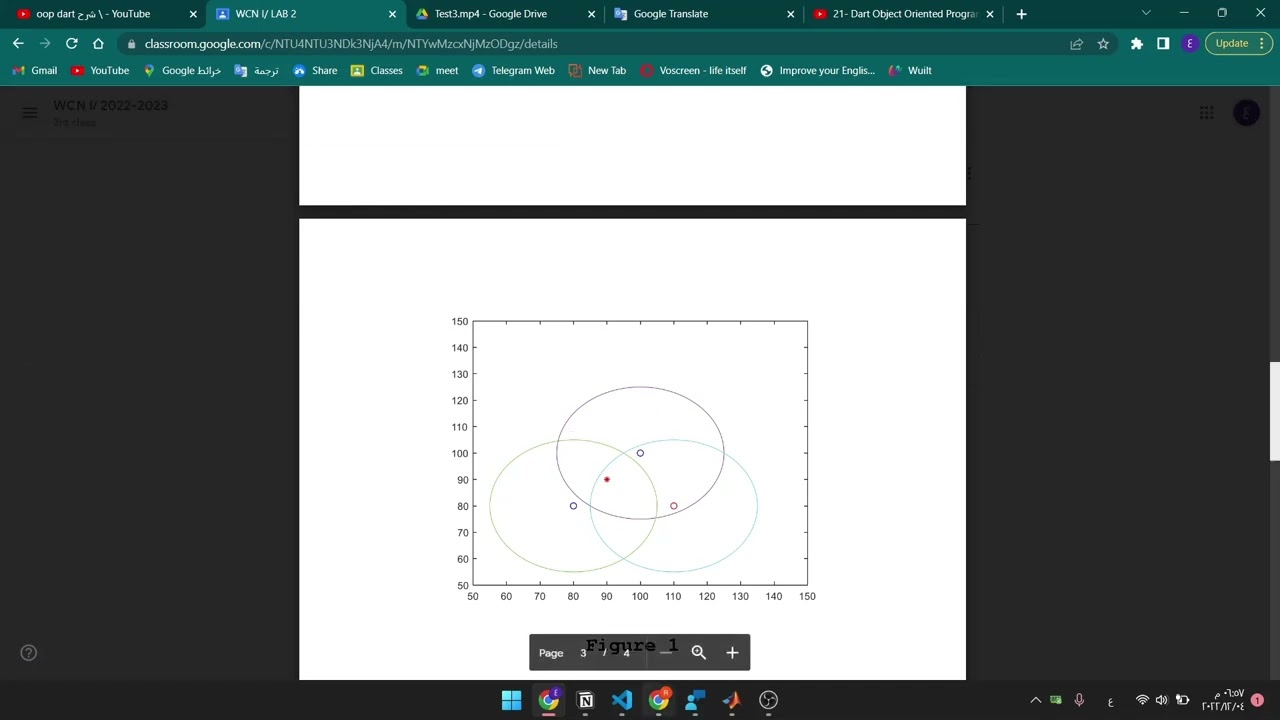Switch to second Chrome profile window

(659, 700)
